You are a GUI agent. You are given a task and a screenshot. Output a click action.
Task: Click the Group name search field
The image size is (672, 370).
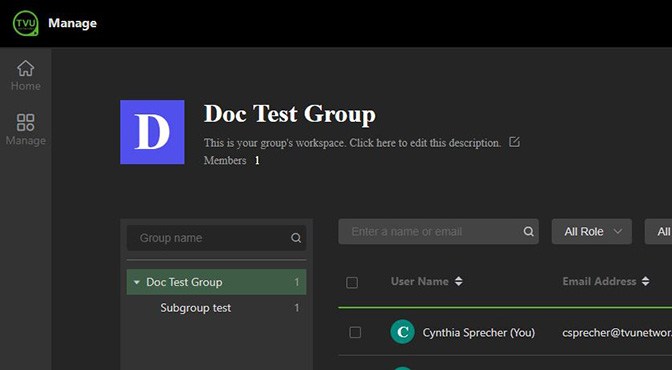click(x=216, y=238)
